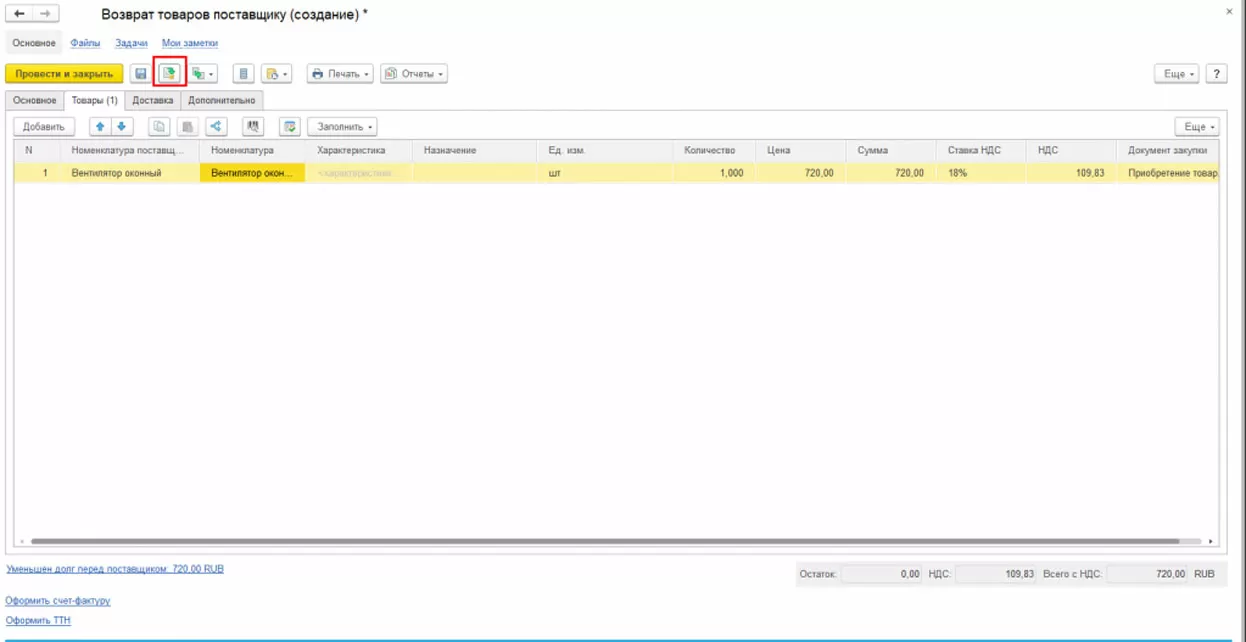Click the Приобретение товар purchase document cell
Viewport: 1246px width, 642px height.
1168,173
